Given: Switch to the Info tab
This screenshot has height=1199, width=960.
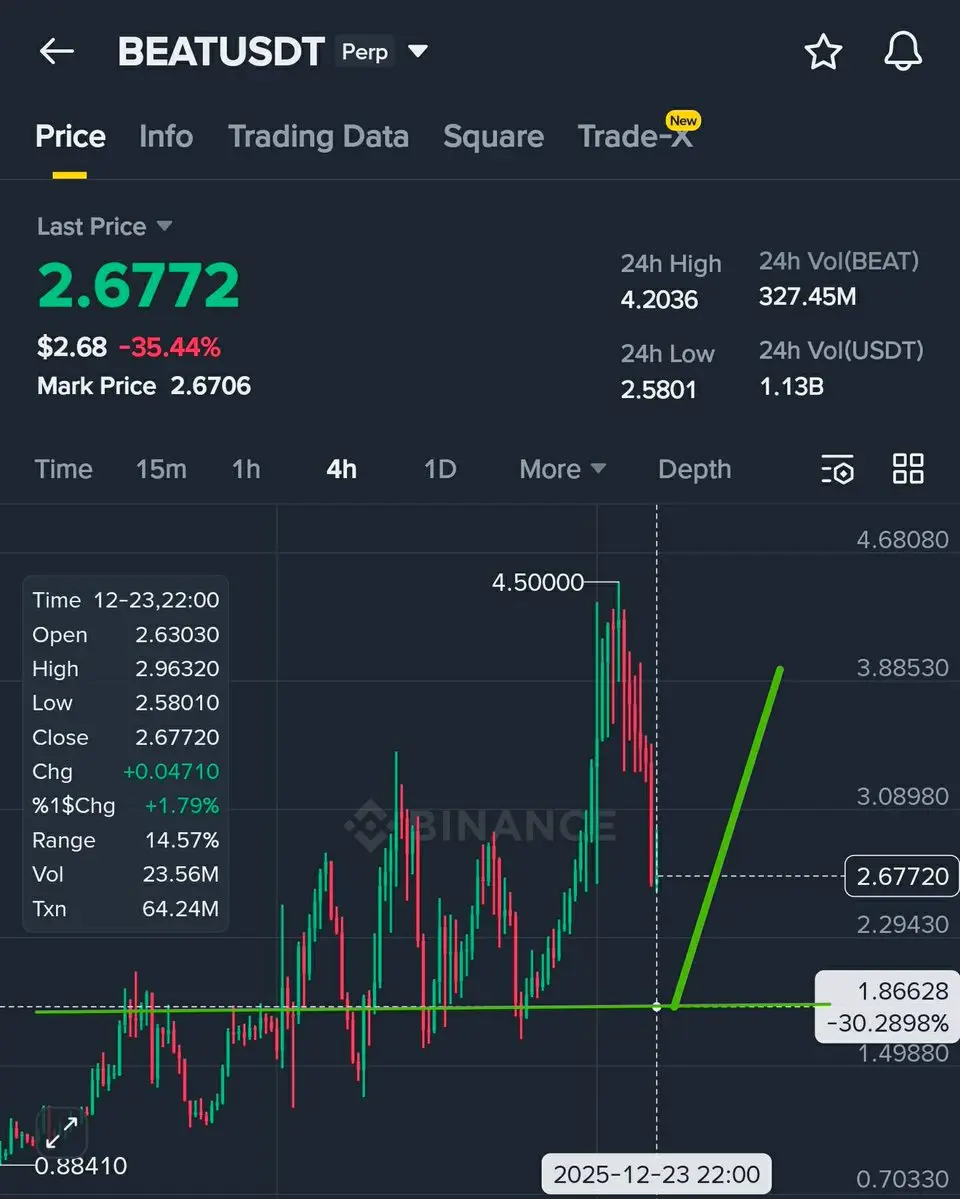Looking at the screenshot, I should (166, 136).
